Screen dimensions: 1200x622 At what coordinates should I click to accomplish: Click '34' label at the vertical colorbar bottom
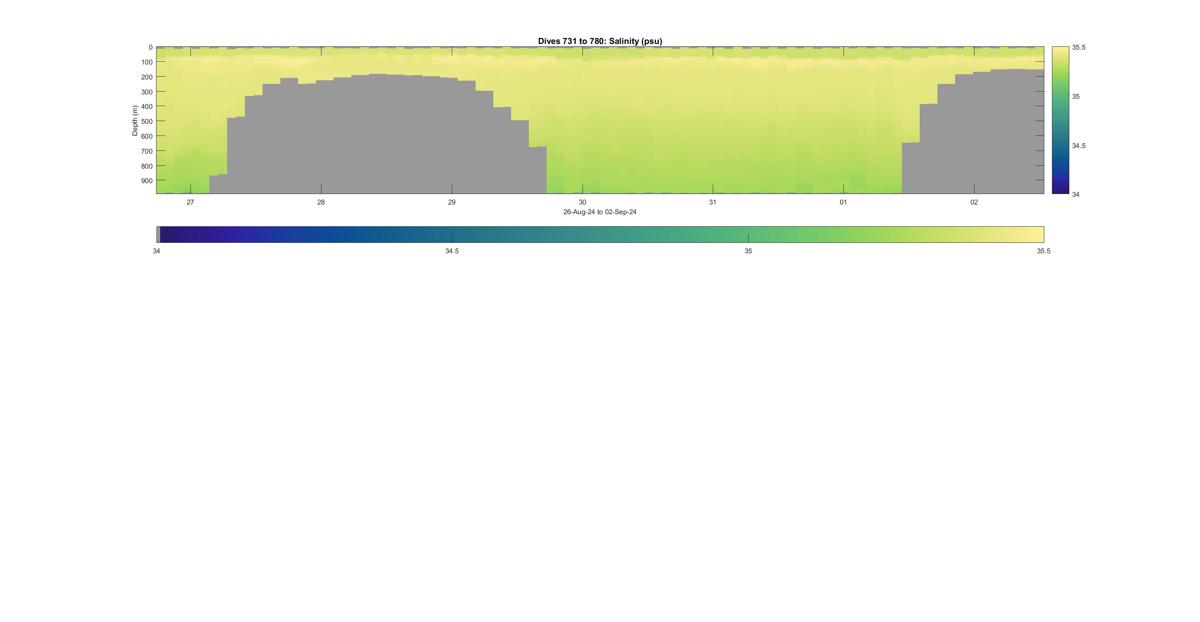coord(1076,194)
